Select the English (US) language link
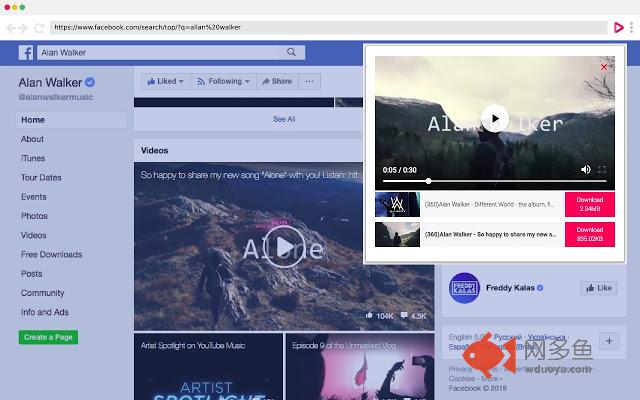The height and width of the screenshot is (400, 640). click(x=468, y=337)
